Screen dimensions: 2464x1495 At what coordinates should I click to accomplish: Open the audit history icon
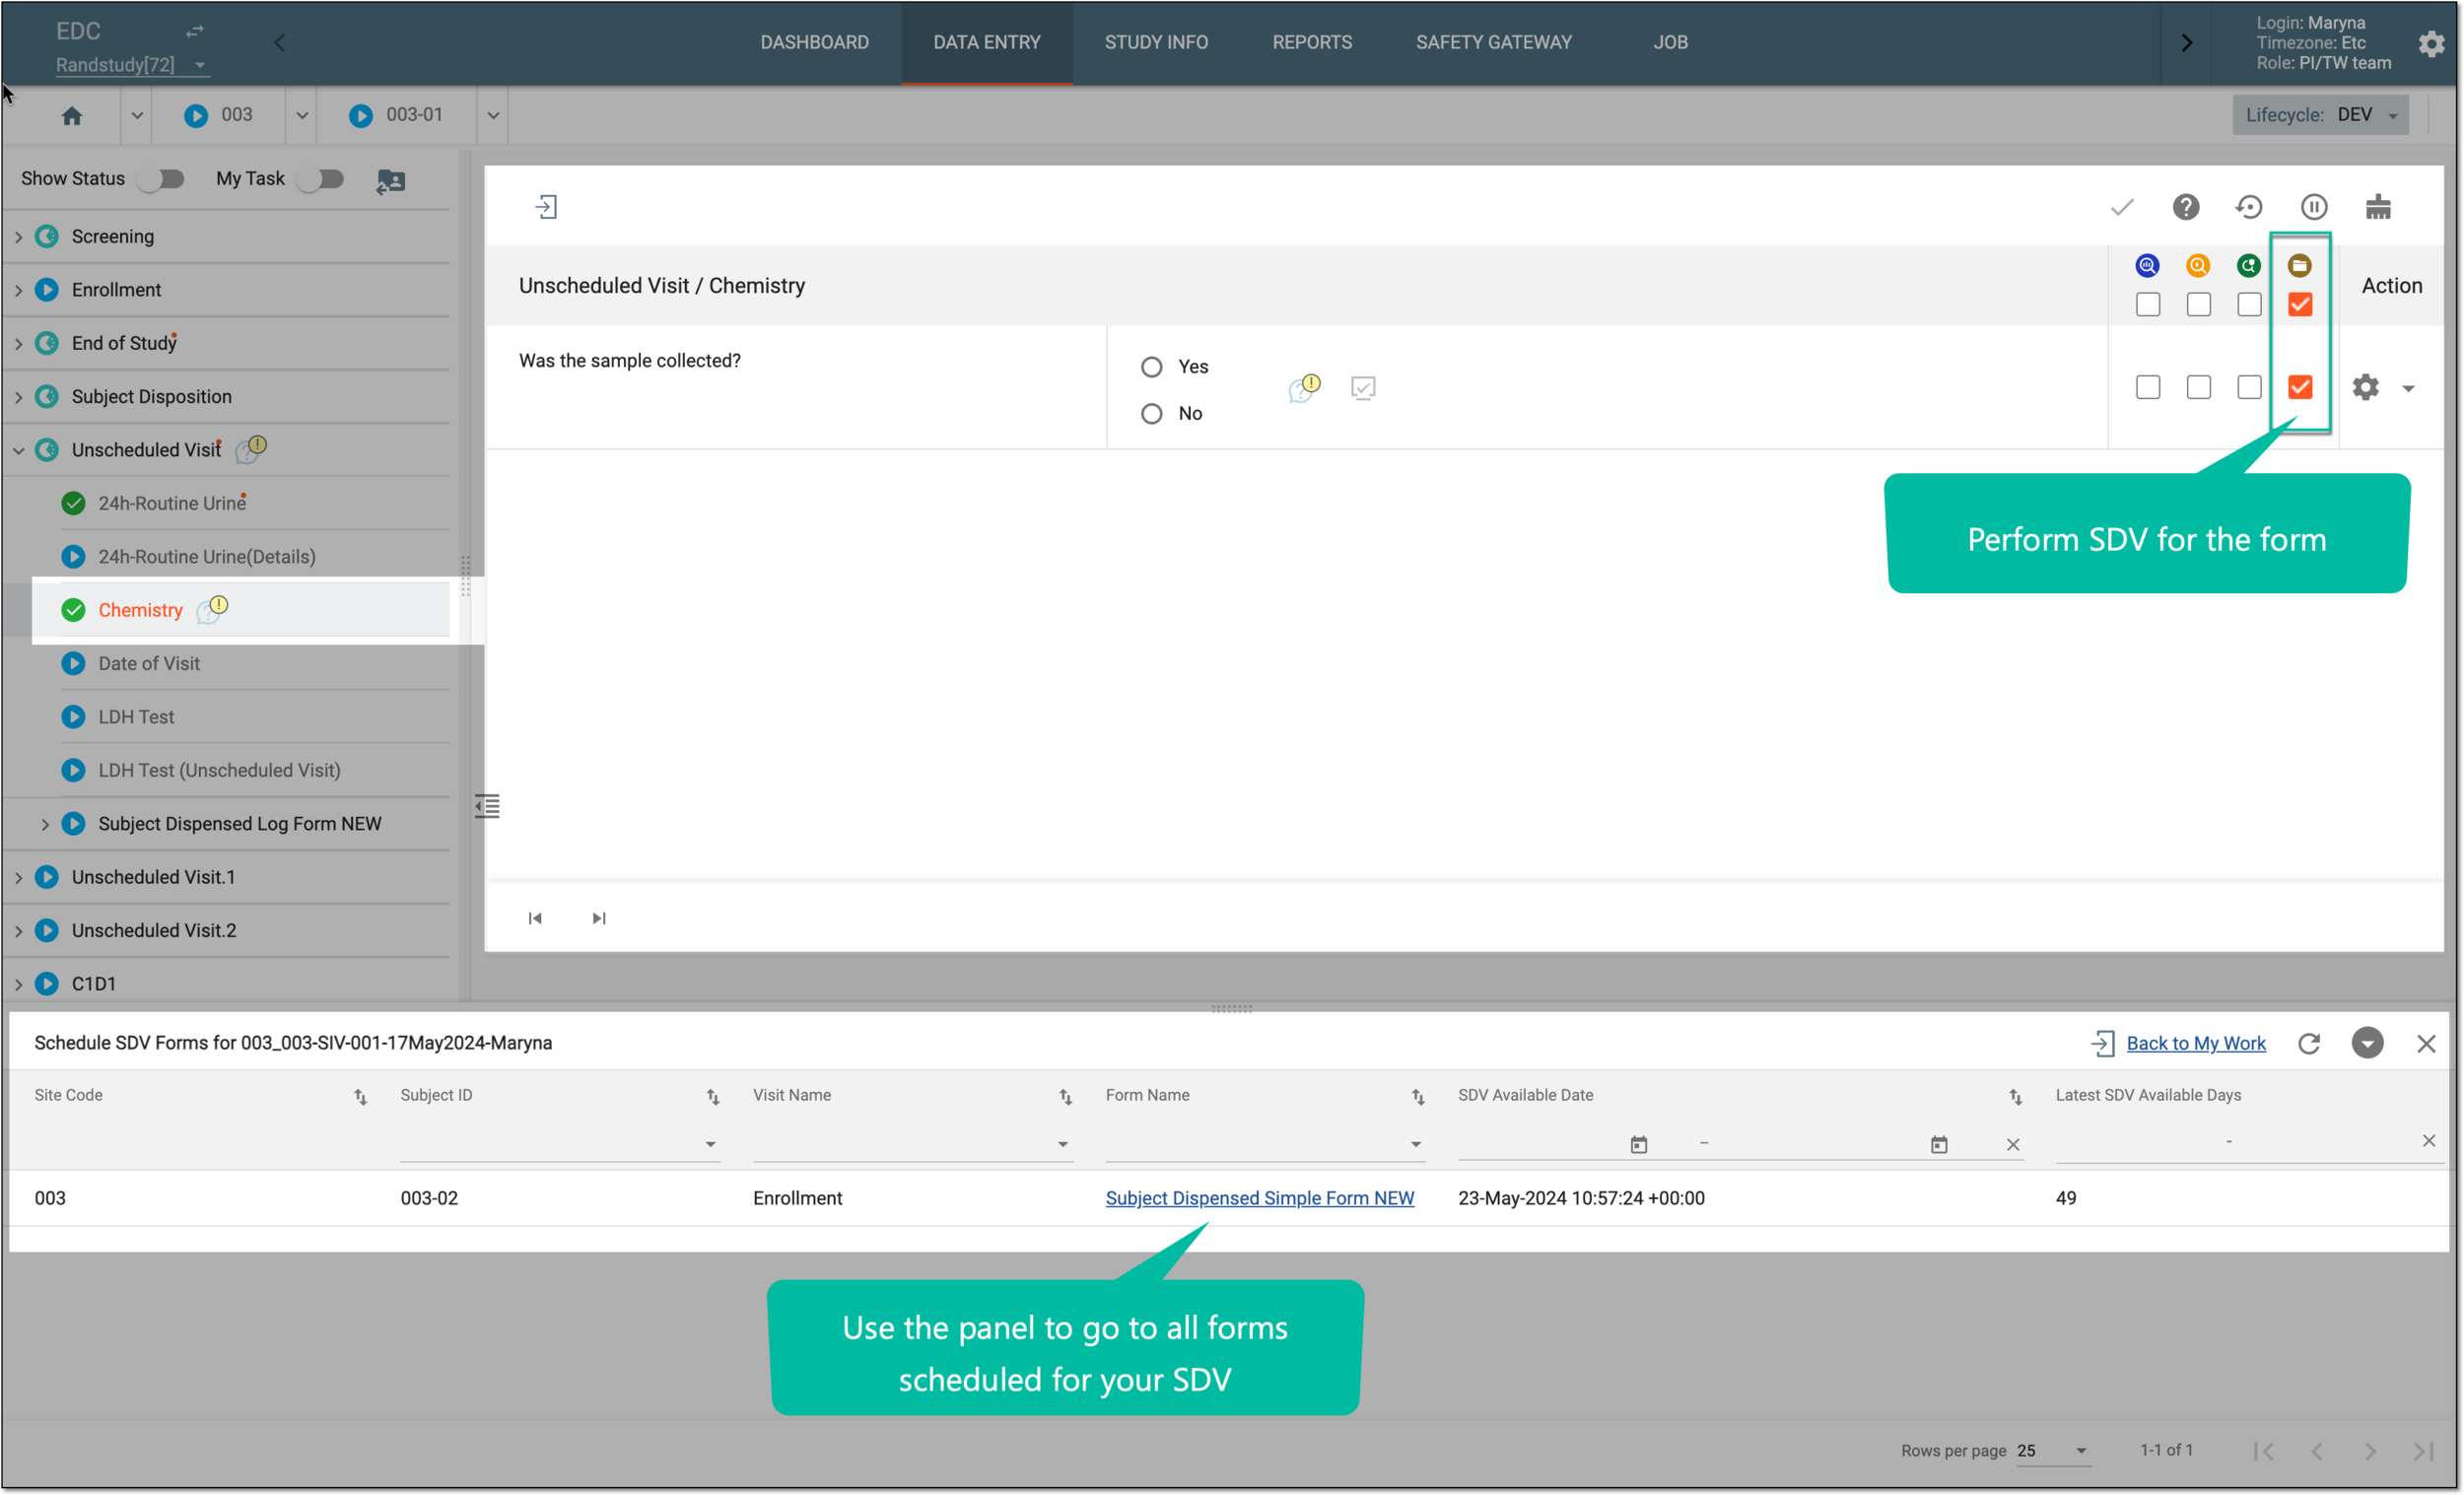[2249, 207]
